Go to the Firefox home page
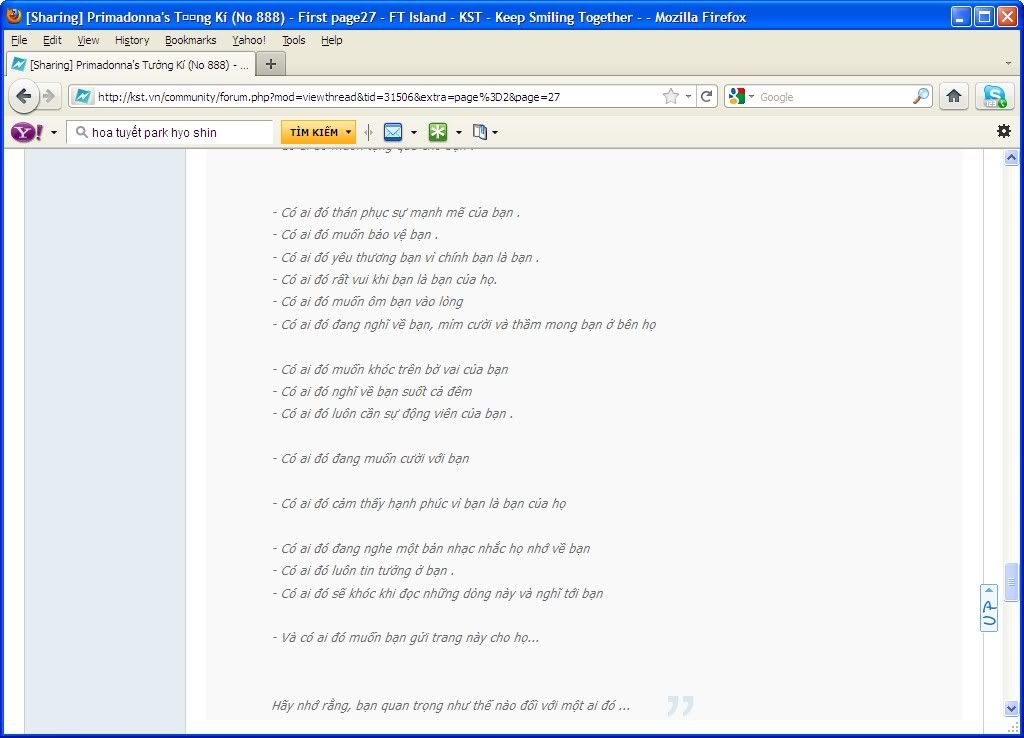This screenshot has height=738, width=1024. tap(954, 97)
